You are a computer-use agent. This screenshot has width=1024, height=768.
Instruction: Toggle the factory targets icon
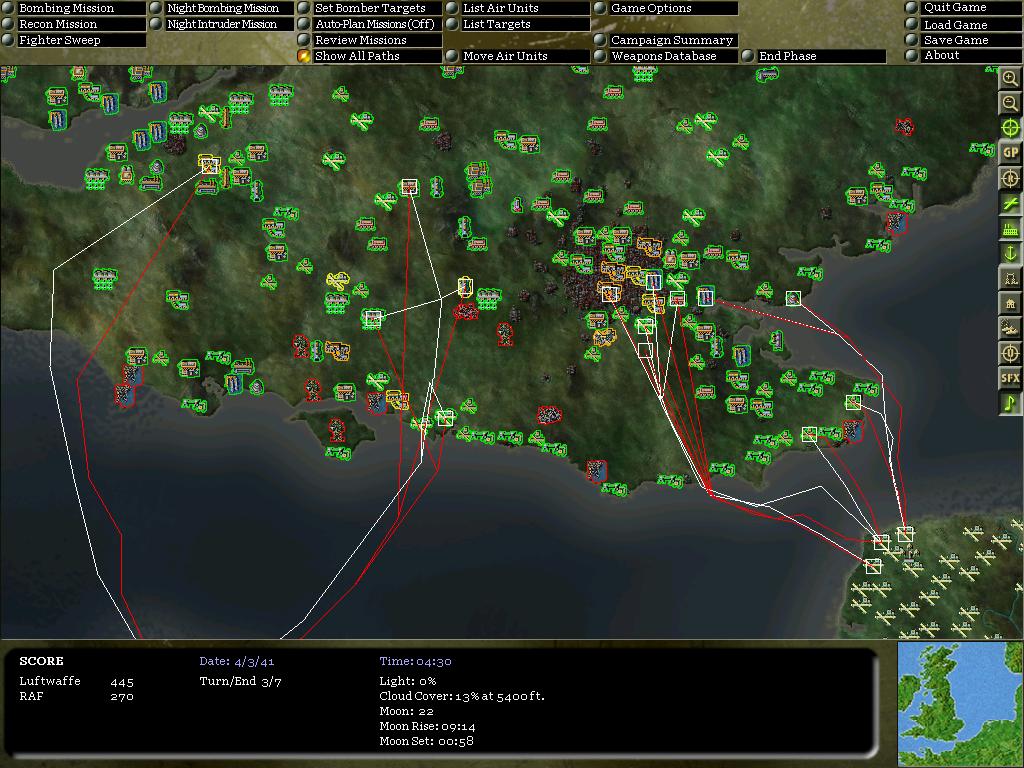tap(1010, 228)
